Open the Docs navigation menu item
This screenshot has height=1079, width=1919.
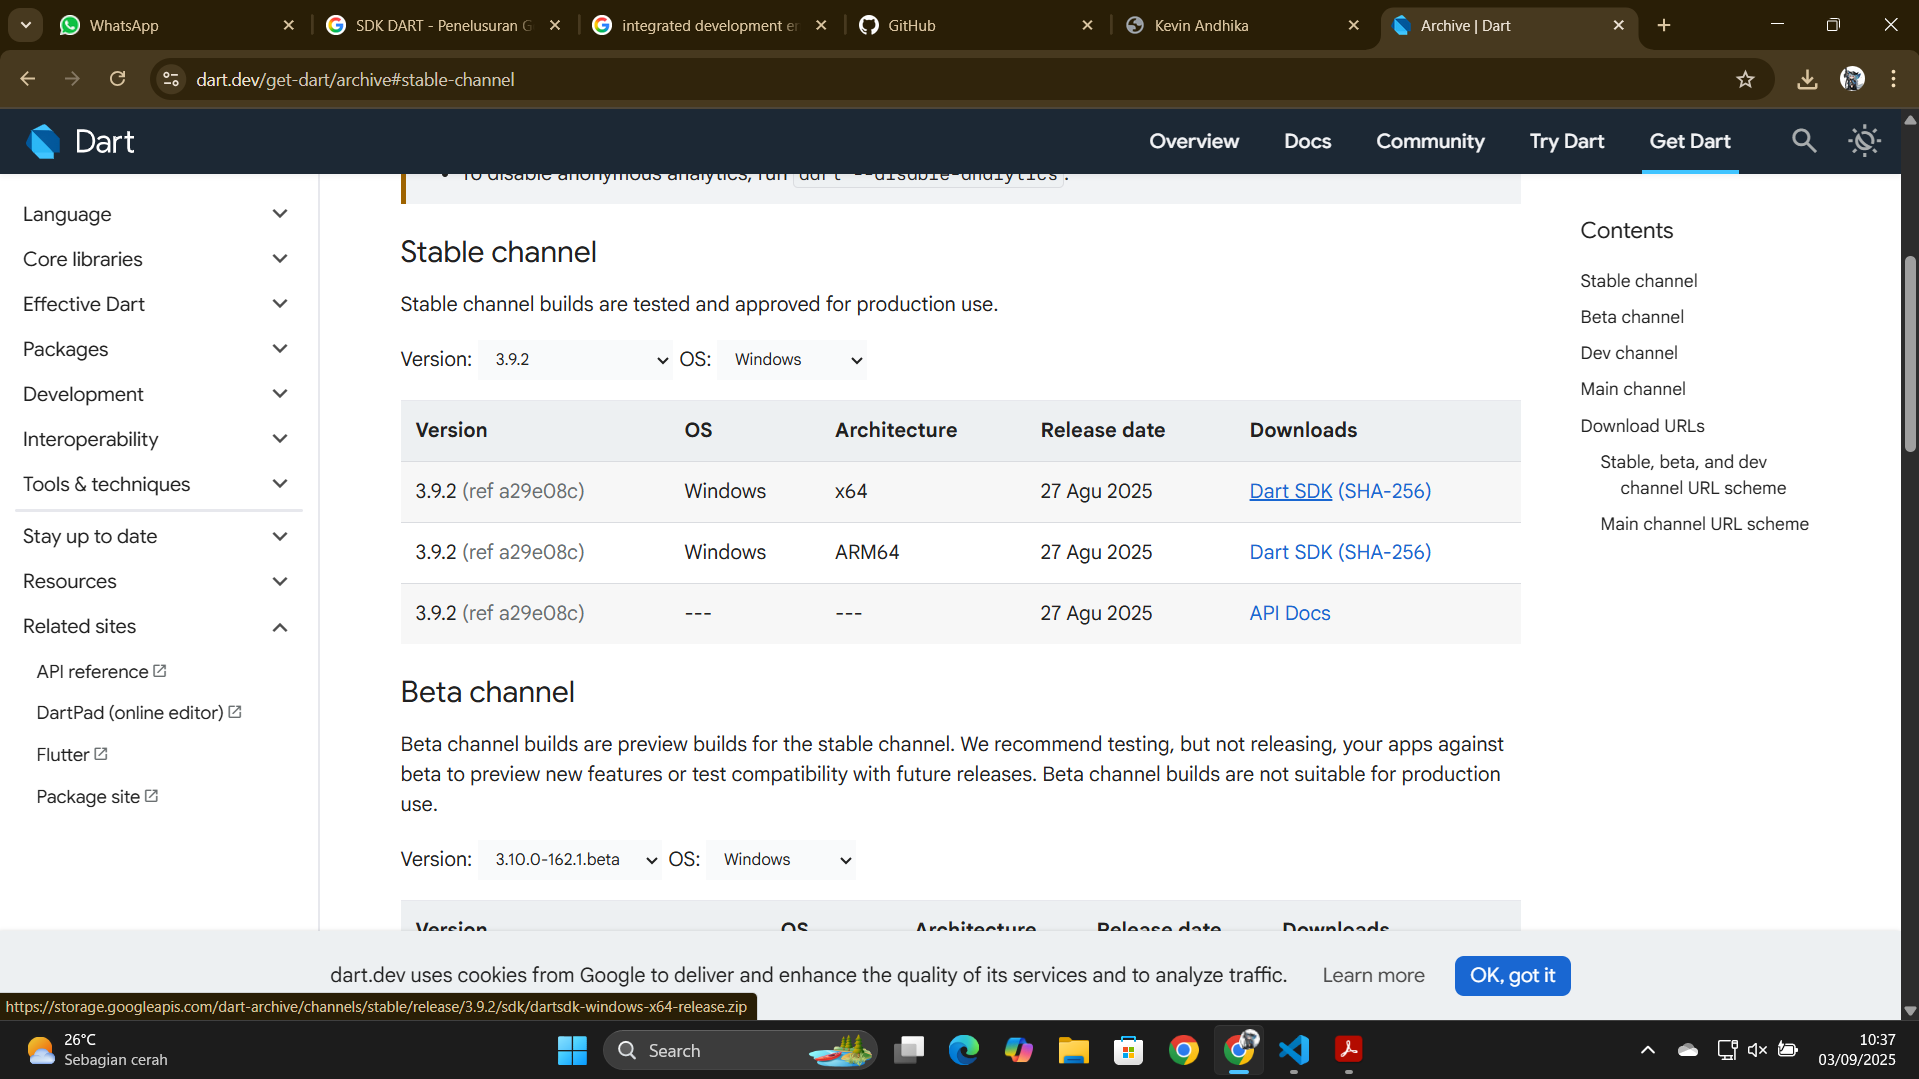tap(1307, 141)
